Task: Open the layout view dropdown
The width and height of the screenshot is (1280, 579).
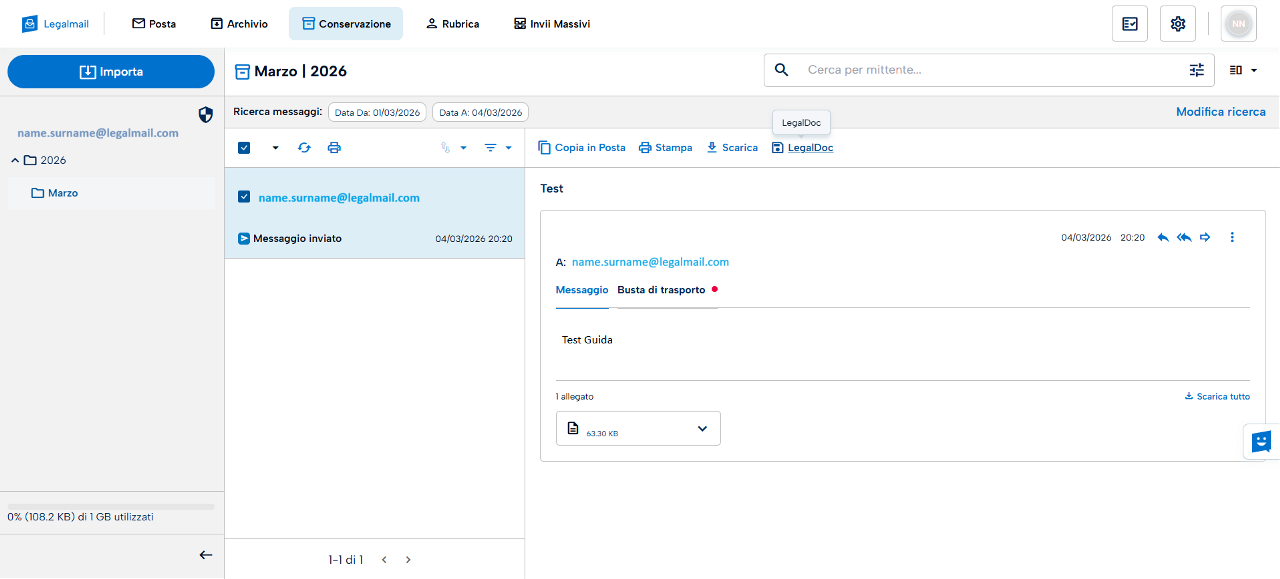Action: [1243, 70]
